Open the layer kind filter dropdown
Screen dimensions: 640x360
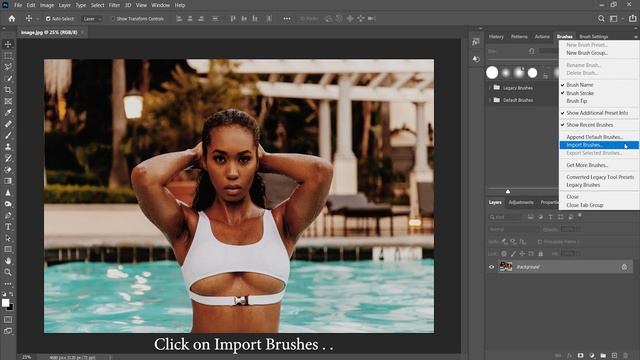[506, 217]
